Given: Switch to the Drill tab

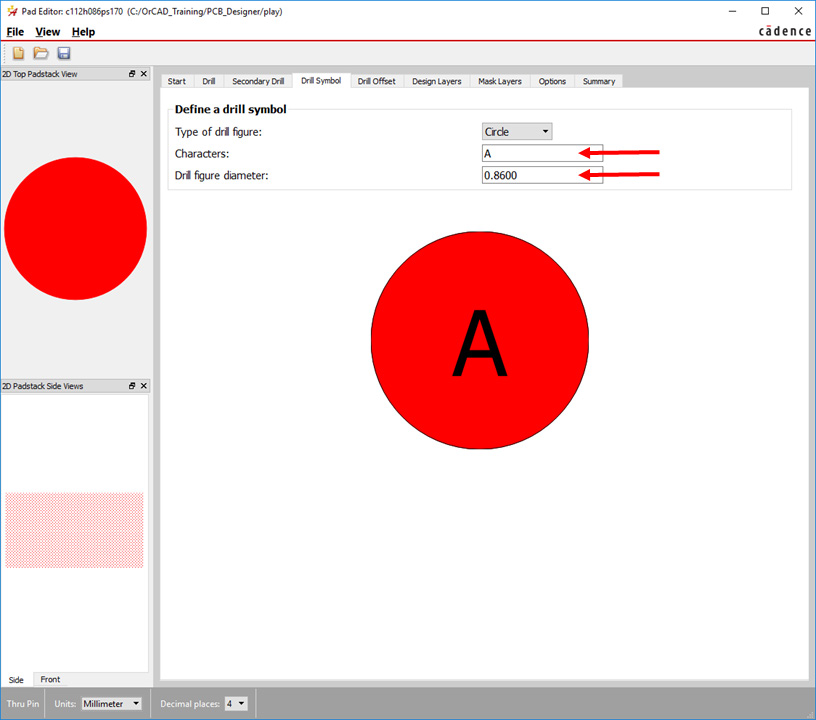Looking at the screenshot, I should click(x=209, y=81).
